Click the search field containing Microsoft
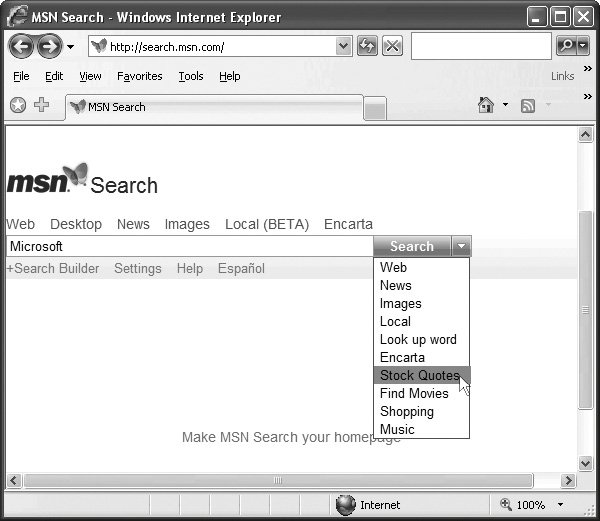600x521 pixels. [x=190, y=246]
